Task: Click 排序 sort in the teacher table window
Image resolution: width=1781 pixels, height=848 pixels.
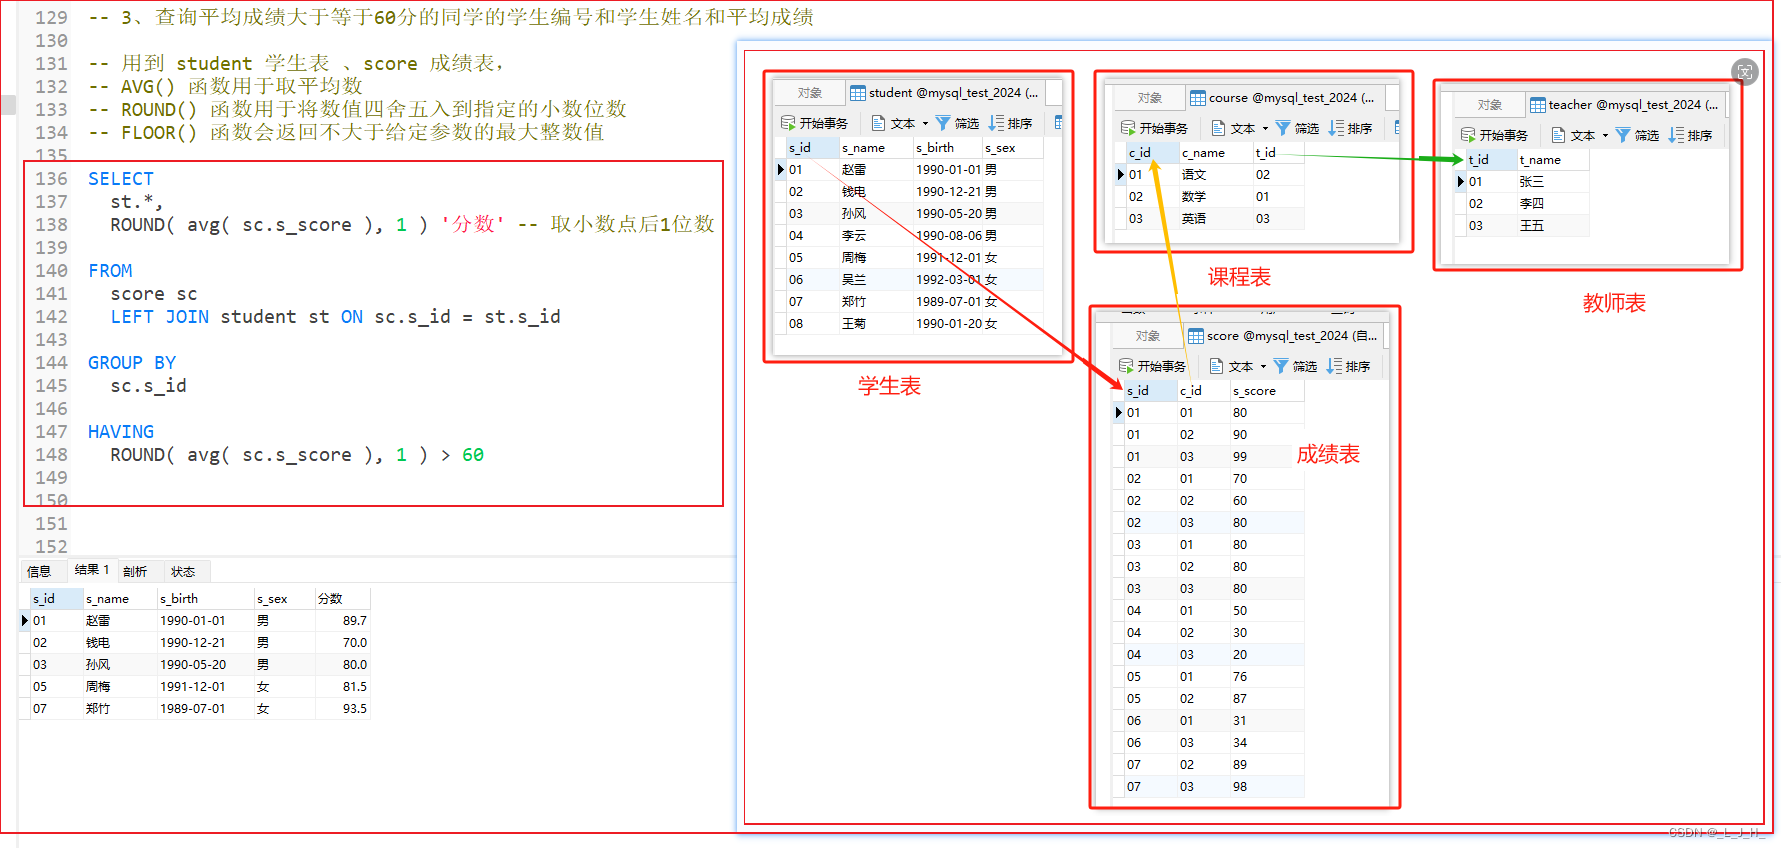Action: click(1690, 135)
